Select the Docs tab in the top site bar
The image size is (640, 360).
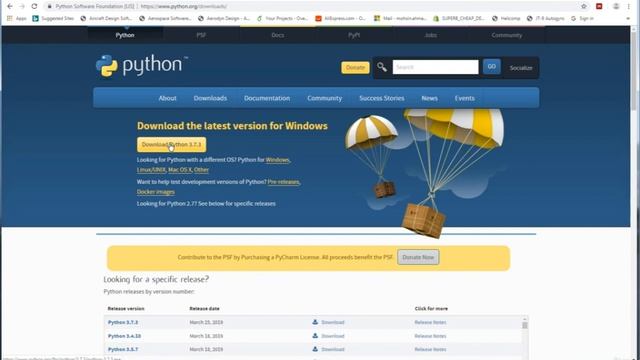[278, 35]
